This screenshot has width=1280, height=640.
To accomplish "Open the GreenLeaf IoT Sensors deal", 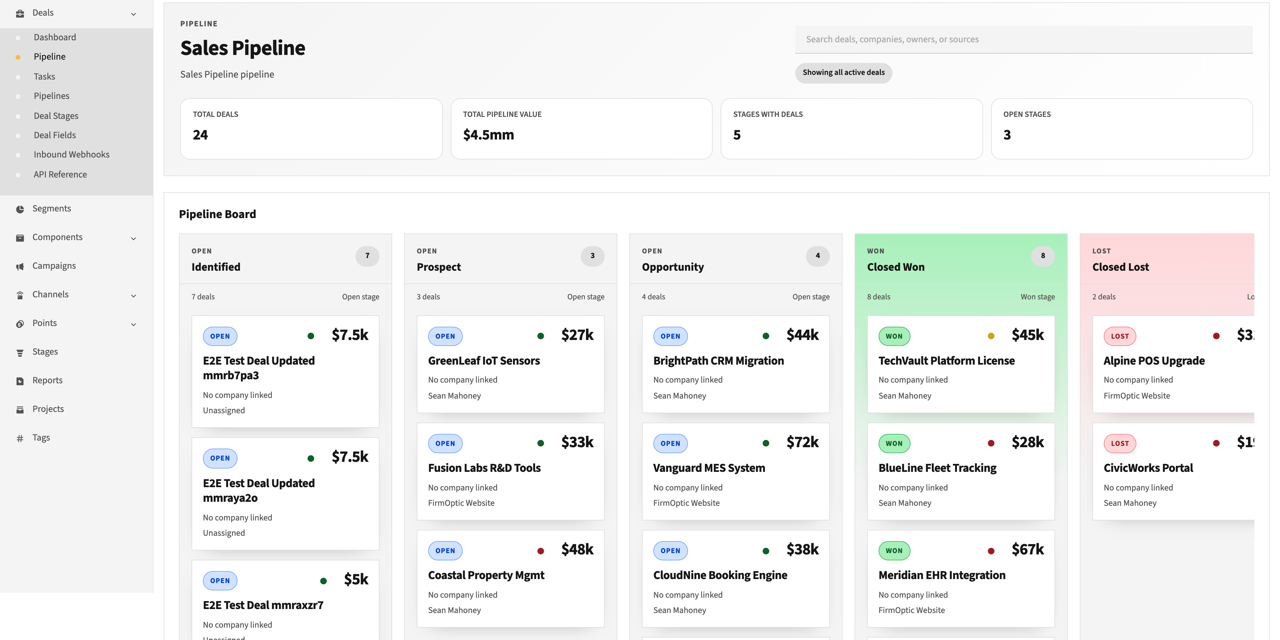I will [510, 364].
